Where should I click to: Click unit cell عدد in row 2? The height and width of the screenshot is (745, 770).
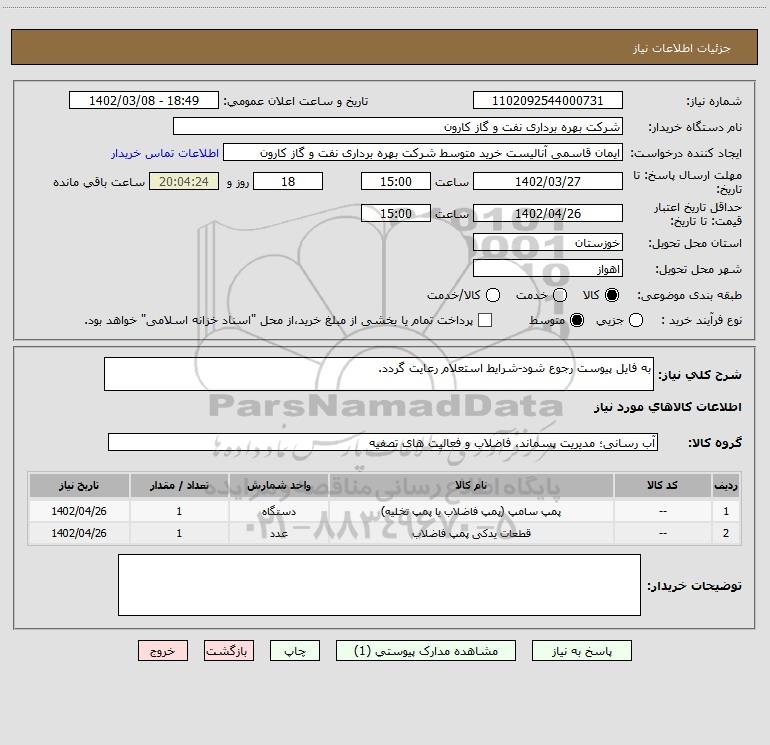pyautogui.click(x=278, y=533)
